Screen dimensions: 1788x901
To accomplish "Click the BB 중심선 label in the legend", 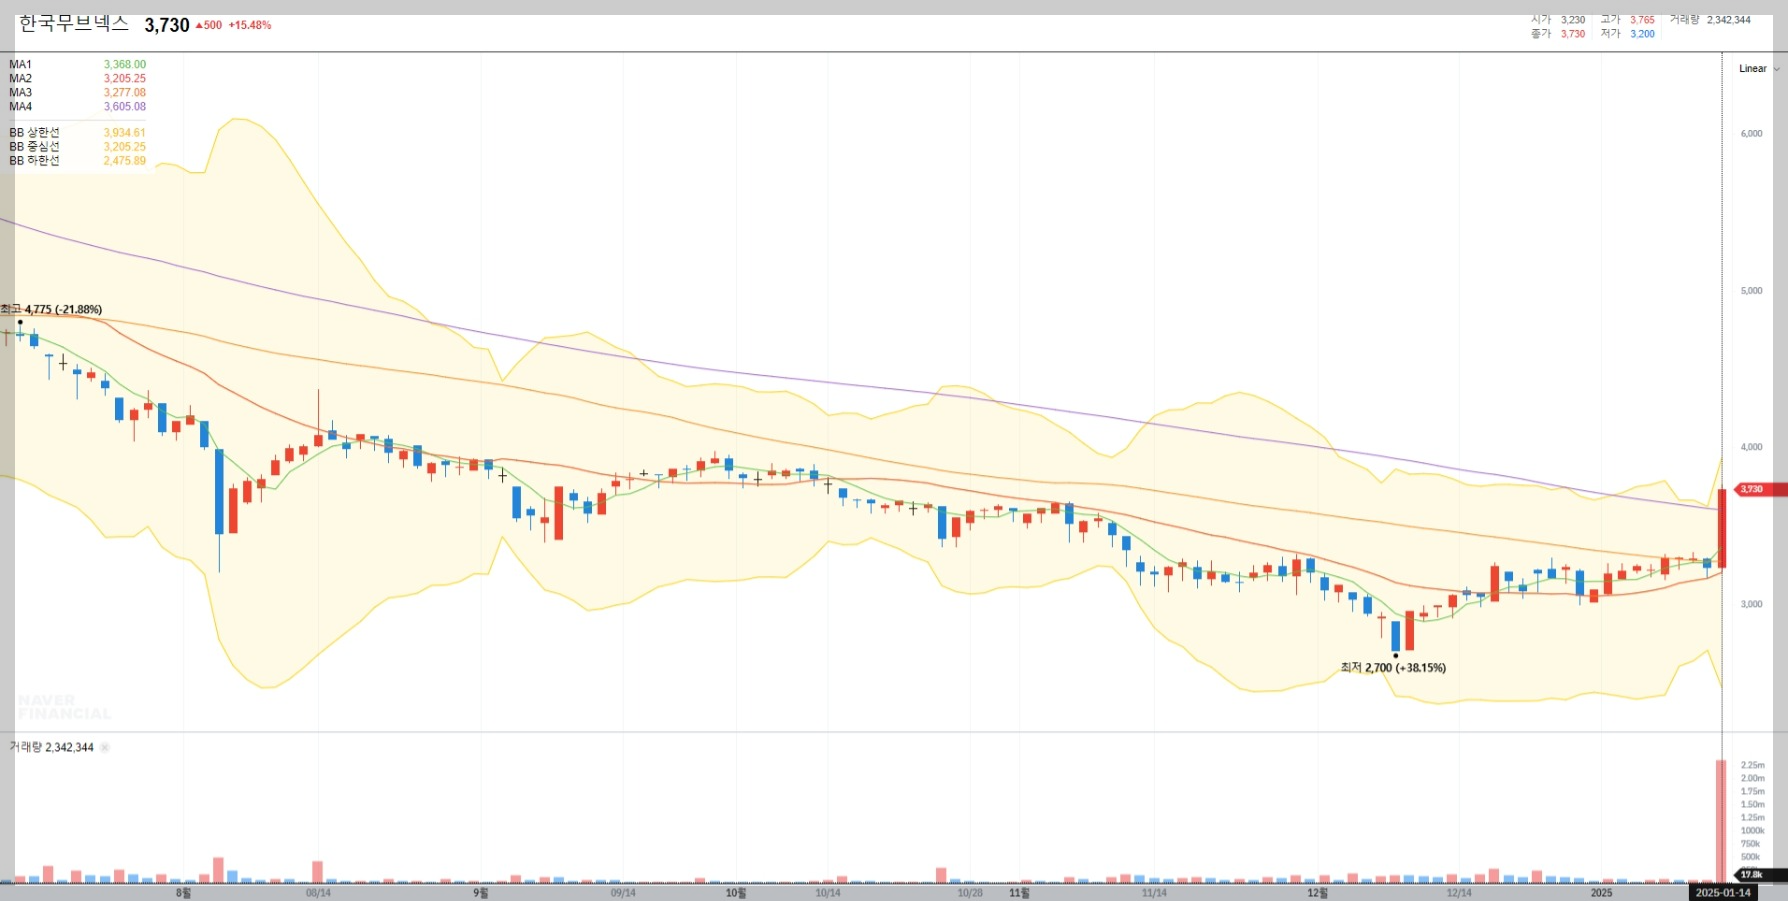I will 34,146.
